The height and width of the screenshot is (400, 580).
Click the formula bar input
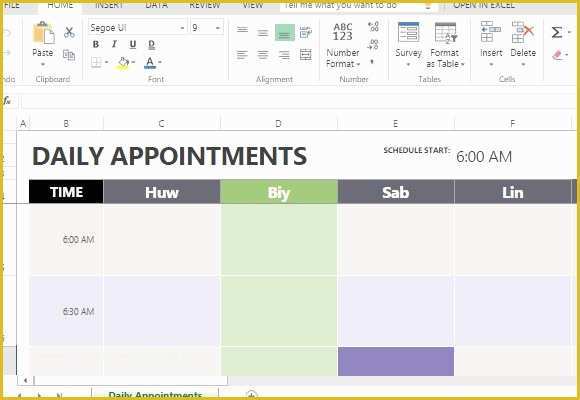(298, 101)
